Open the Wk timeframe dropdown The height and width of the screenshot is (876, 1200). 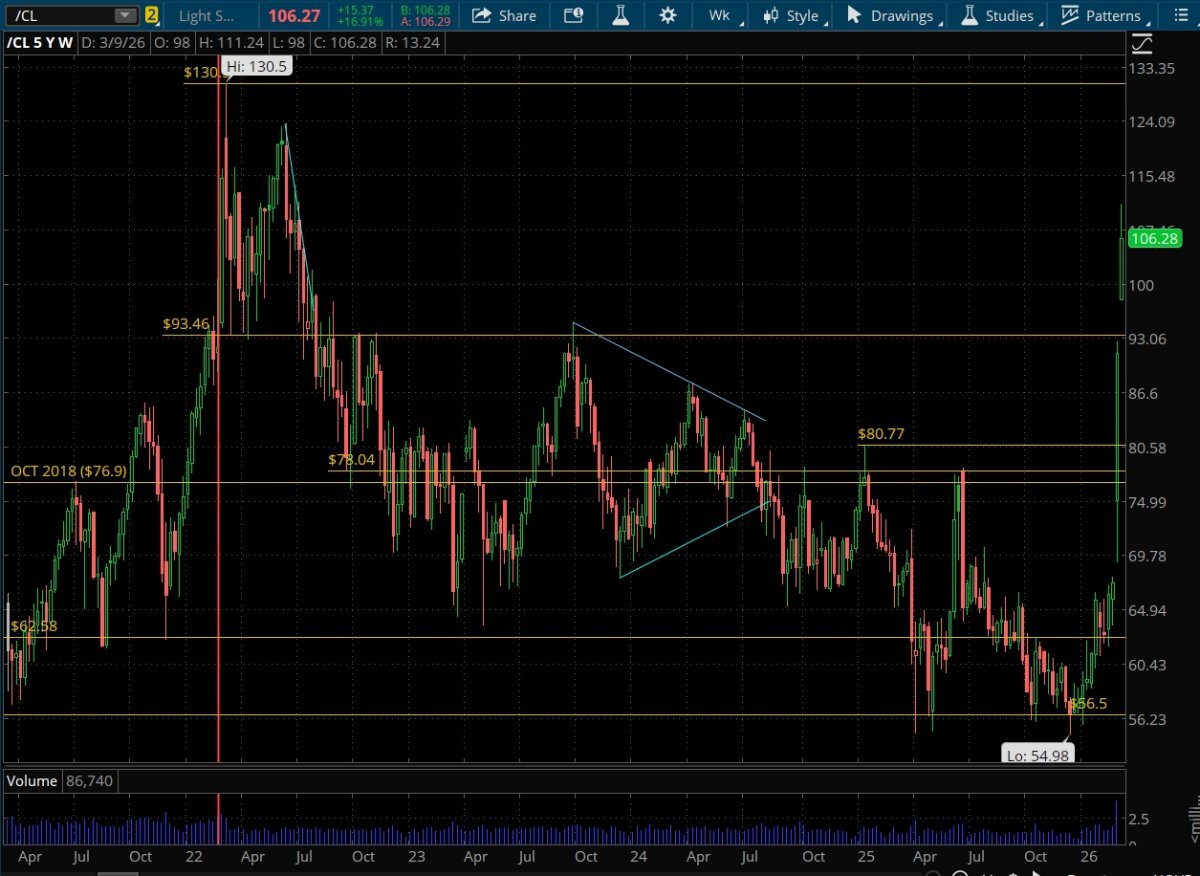[719, 15]
